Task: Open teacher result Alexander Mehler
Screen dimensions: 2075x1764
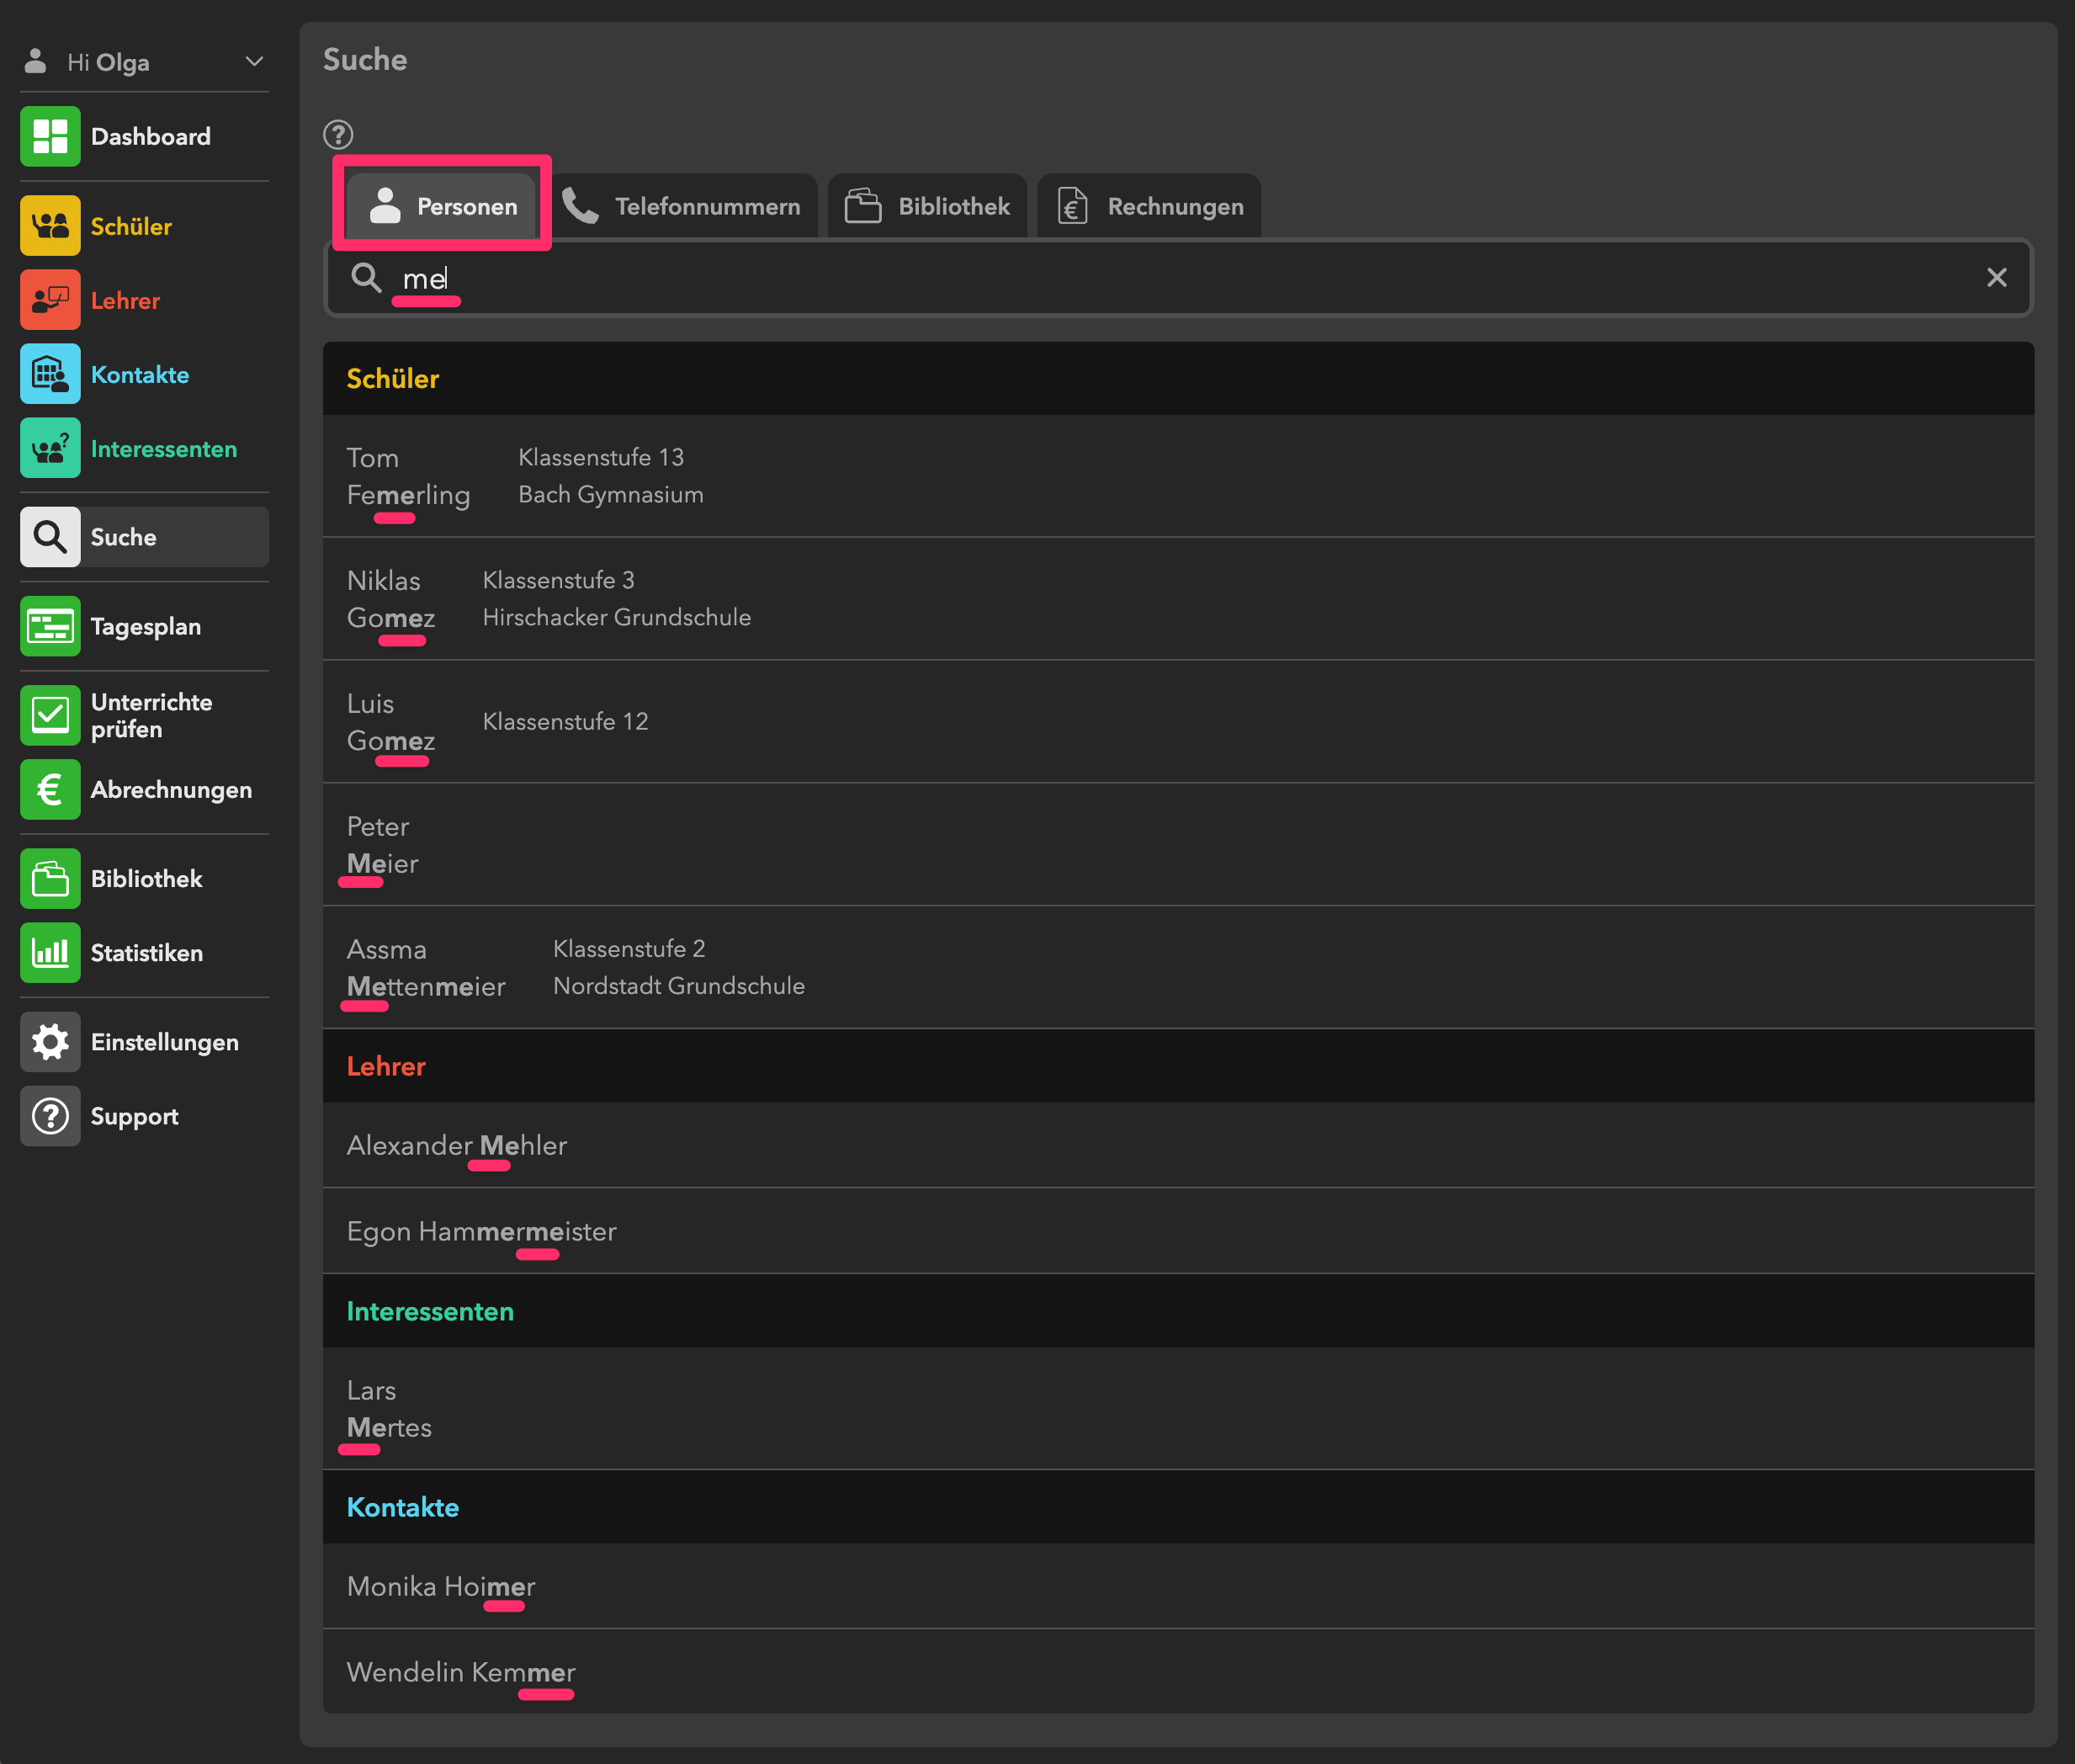Action: 457,1146
